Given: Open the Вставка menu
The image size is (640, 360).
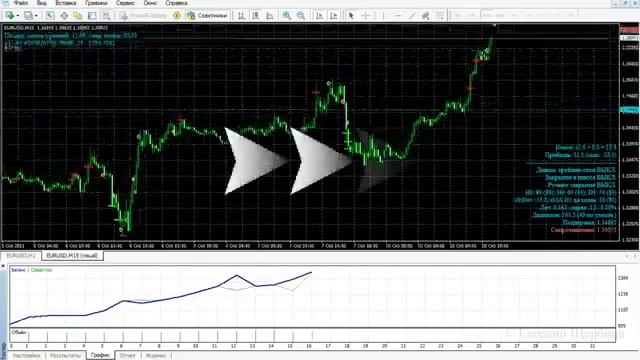Looking at the screenshot, I should pos(66,3).
